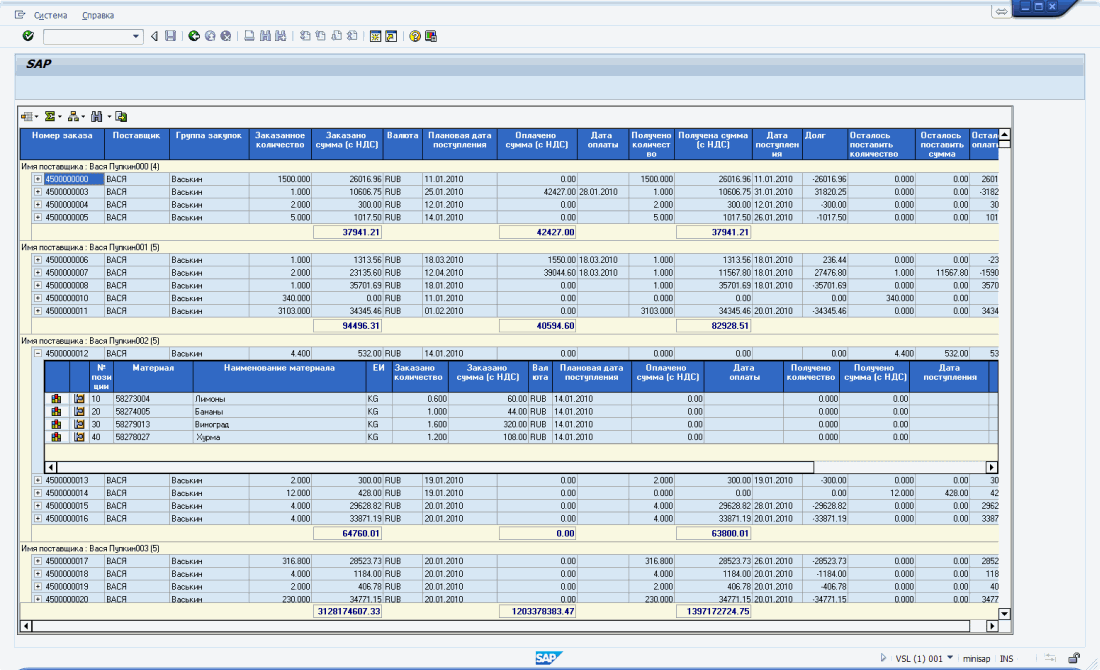1100x670 pixels.
Task: Click the main grid's scroll-down arrow
Action: [1005, 614]
